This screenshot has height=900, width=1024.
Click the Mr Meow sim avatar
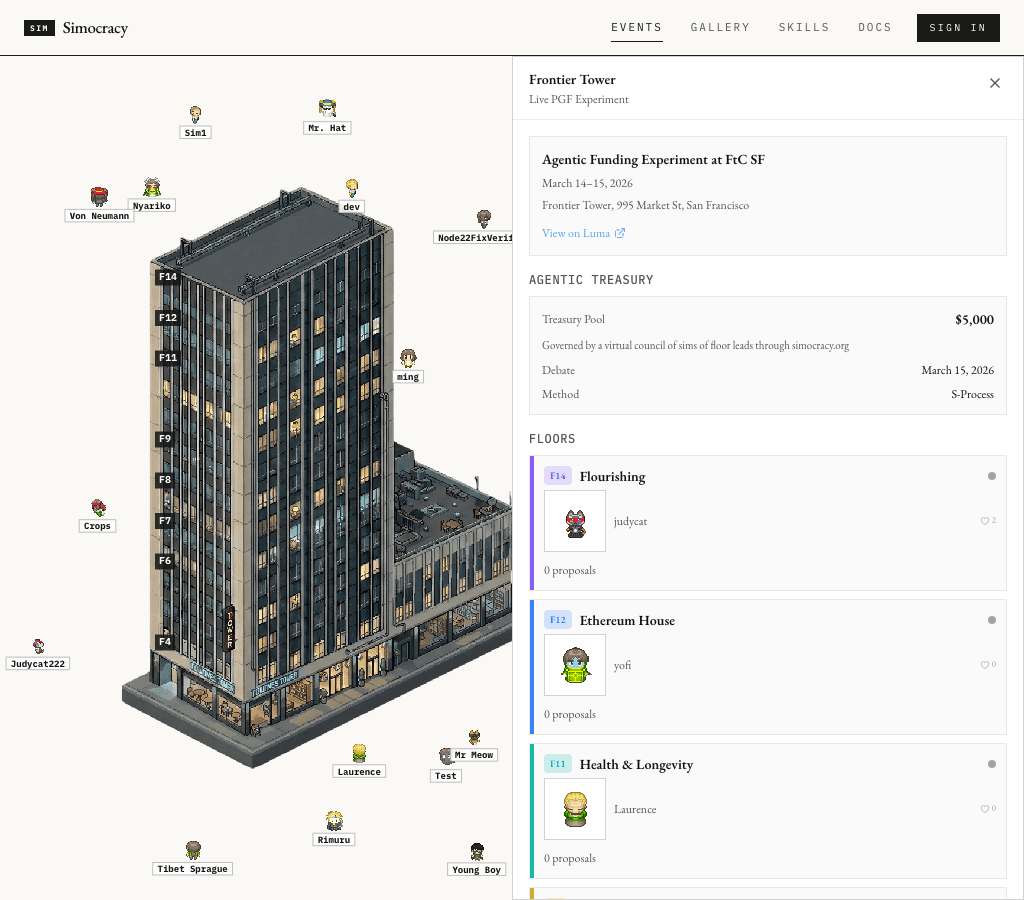point(475,737)
